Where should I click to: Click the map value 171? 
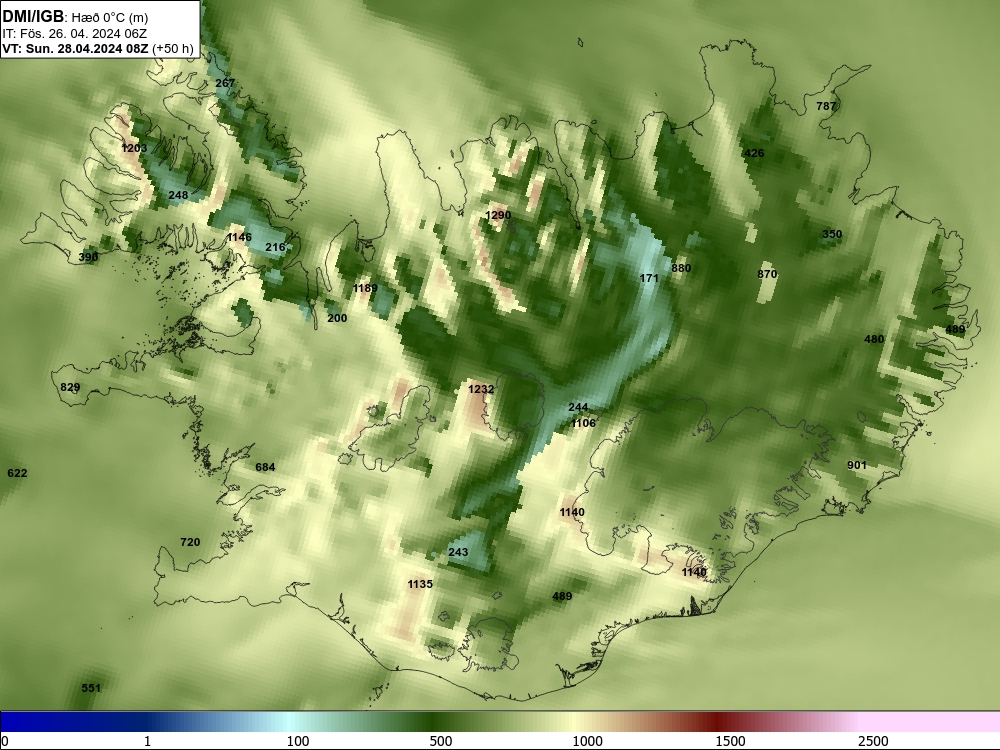649,278
